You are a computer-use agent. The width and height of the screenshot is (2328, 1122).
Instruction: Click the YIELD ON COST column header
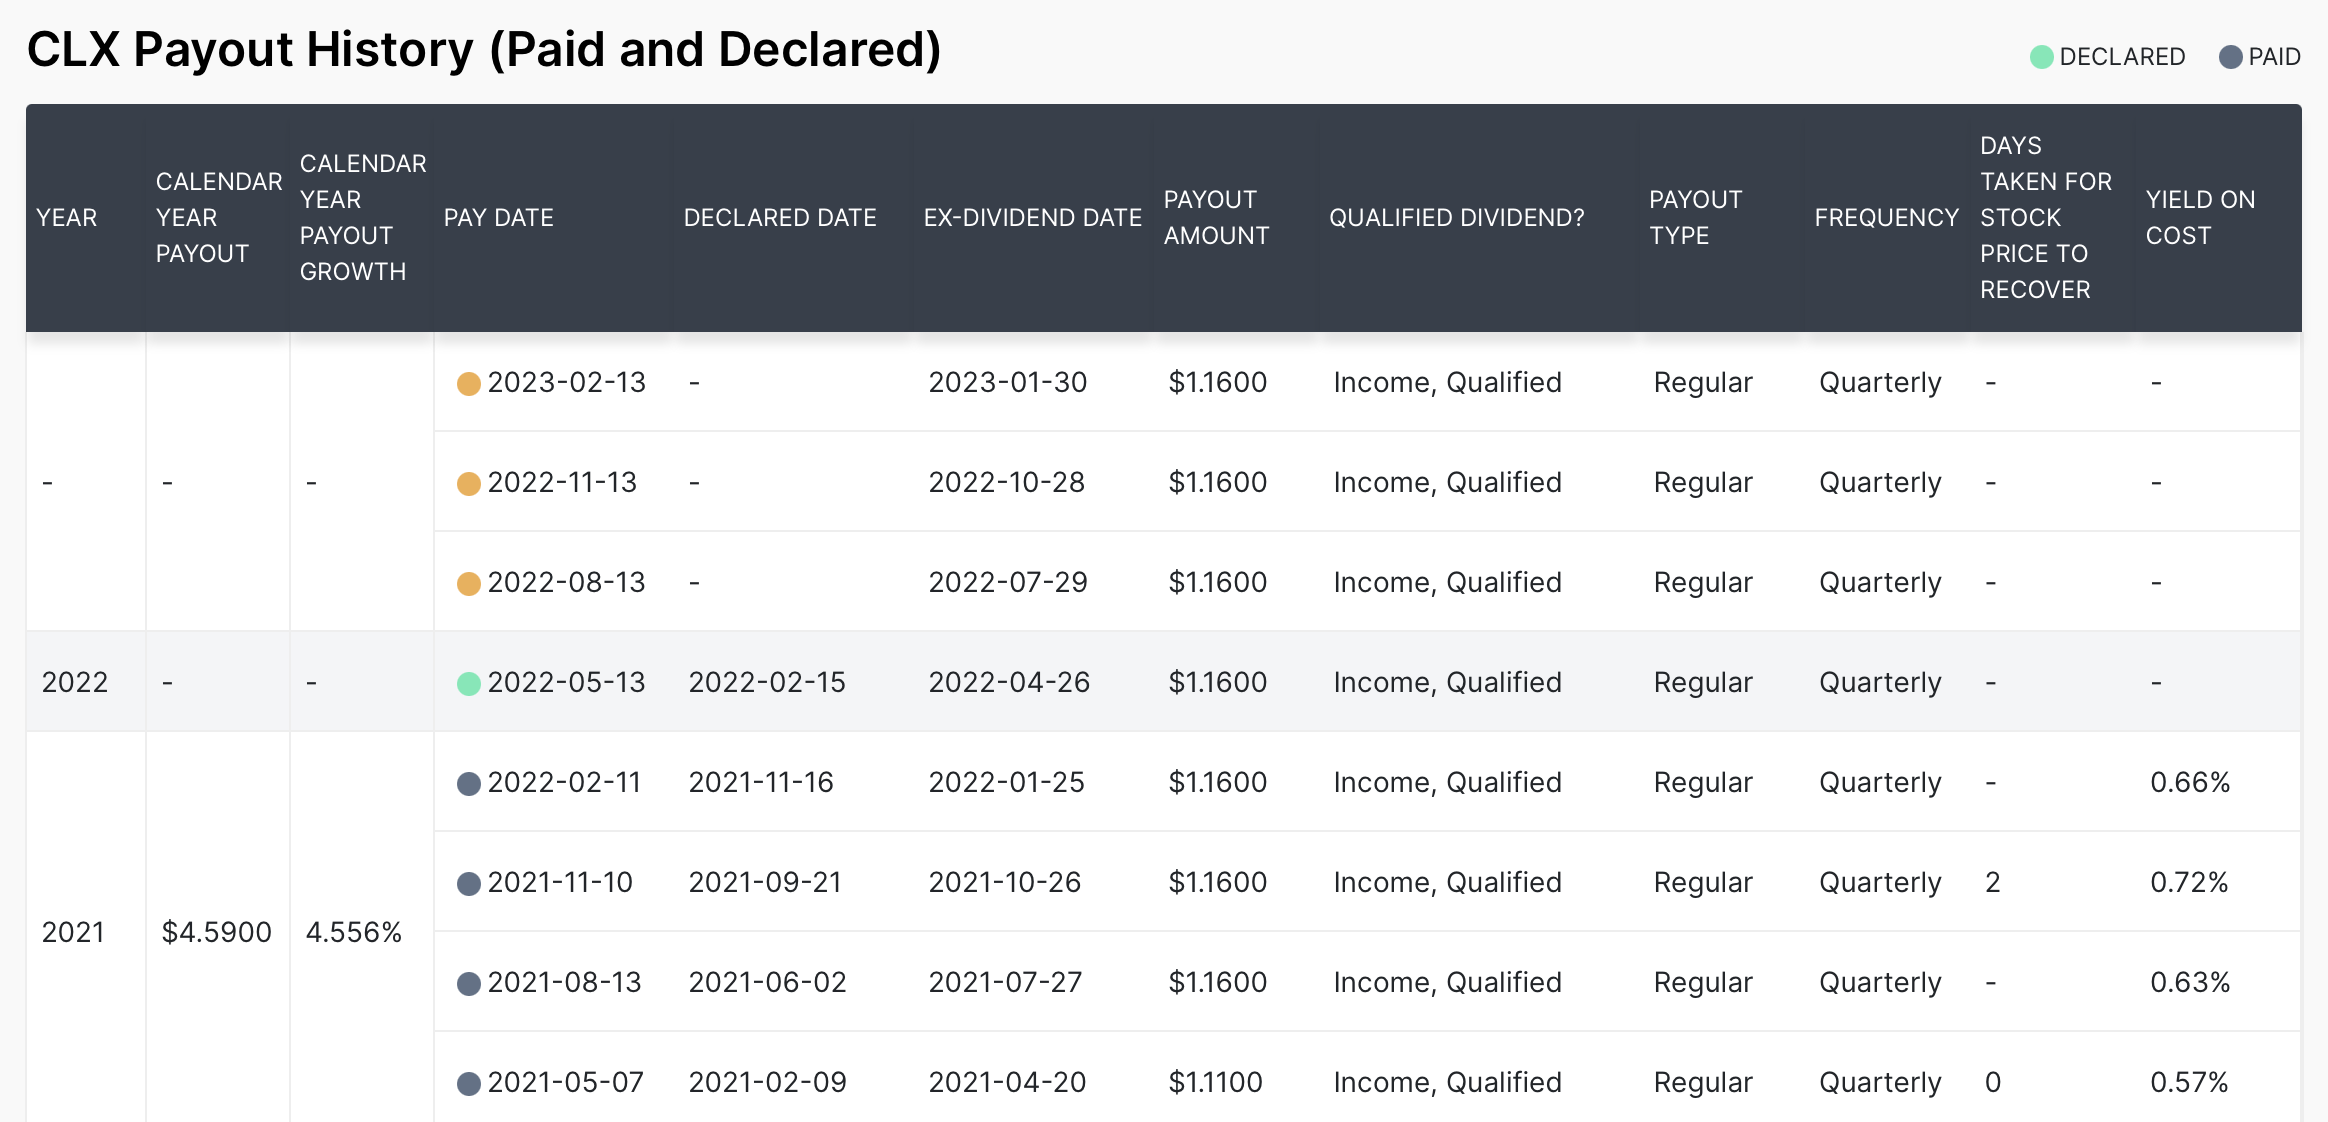(x=2200, y=217)
